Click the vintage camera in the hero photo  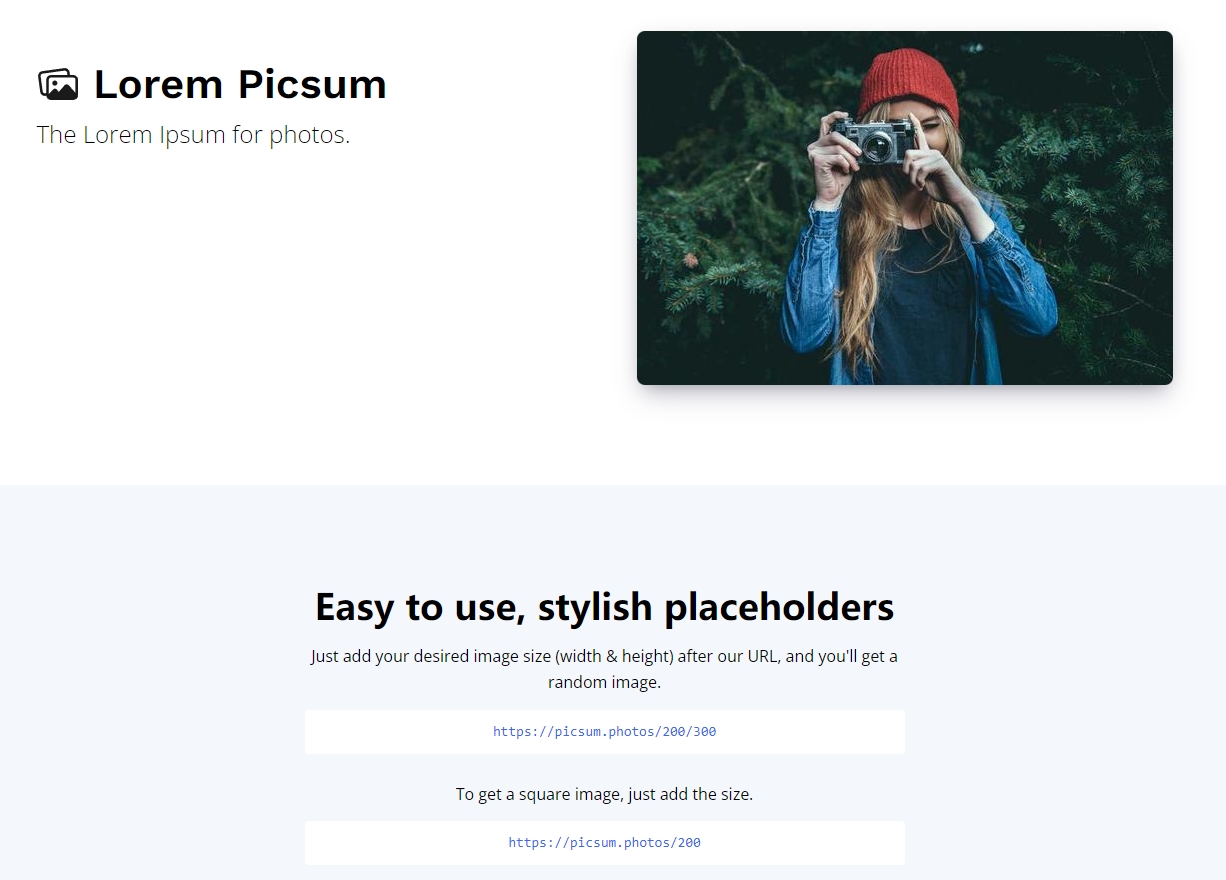coord(875,140)
